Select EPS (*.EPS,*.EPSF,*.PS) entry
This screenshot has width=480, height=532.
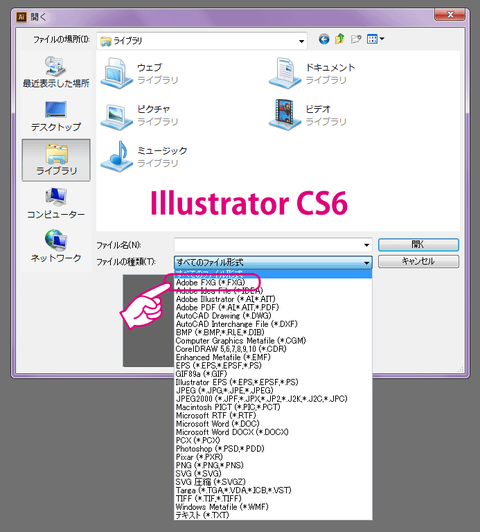coord(273,365)
